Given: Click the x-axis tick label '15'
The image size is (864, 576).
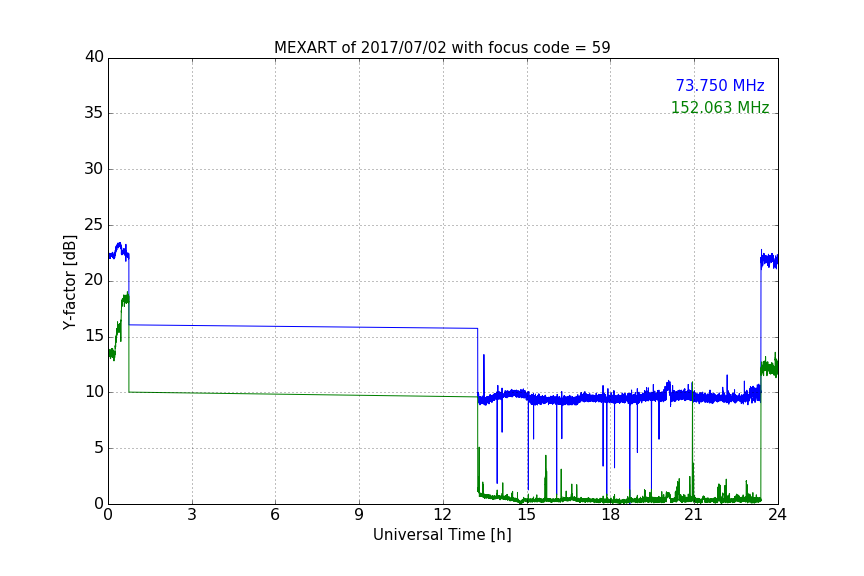Looking at the screenshot, I should tap(526, 515).
